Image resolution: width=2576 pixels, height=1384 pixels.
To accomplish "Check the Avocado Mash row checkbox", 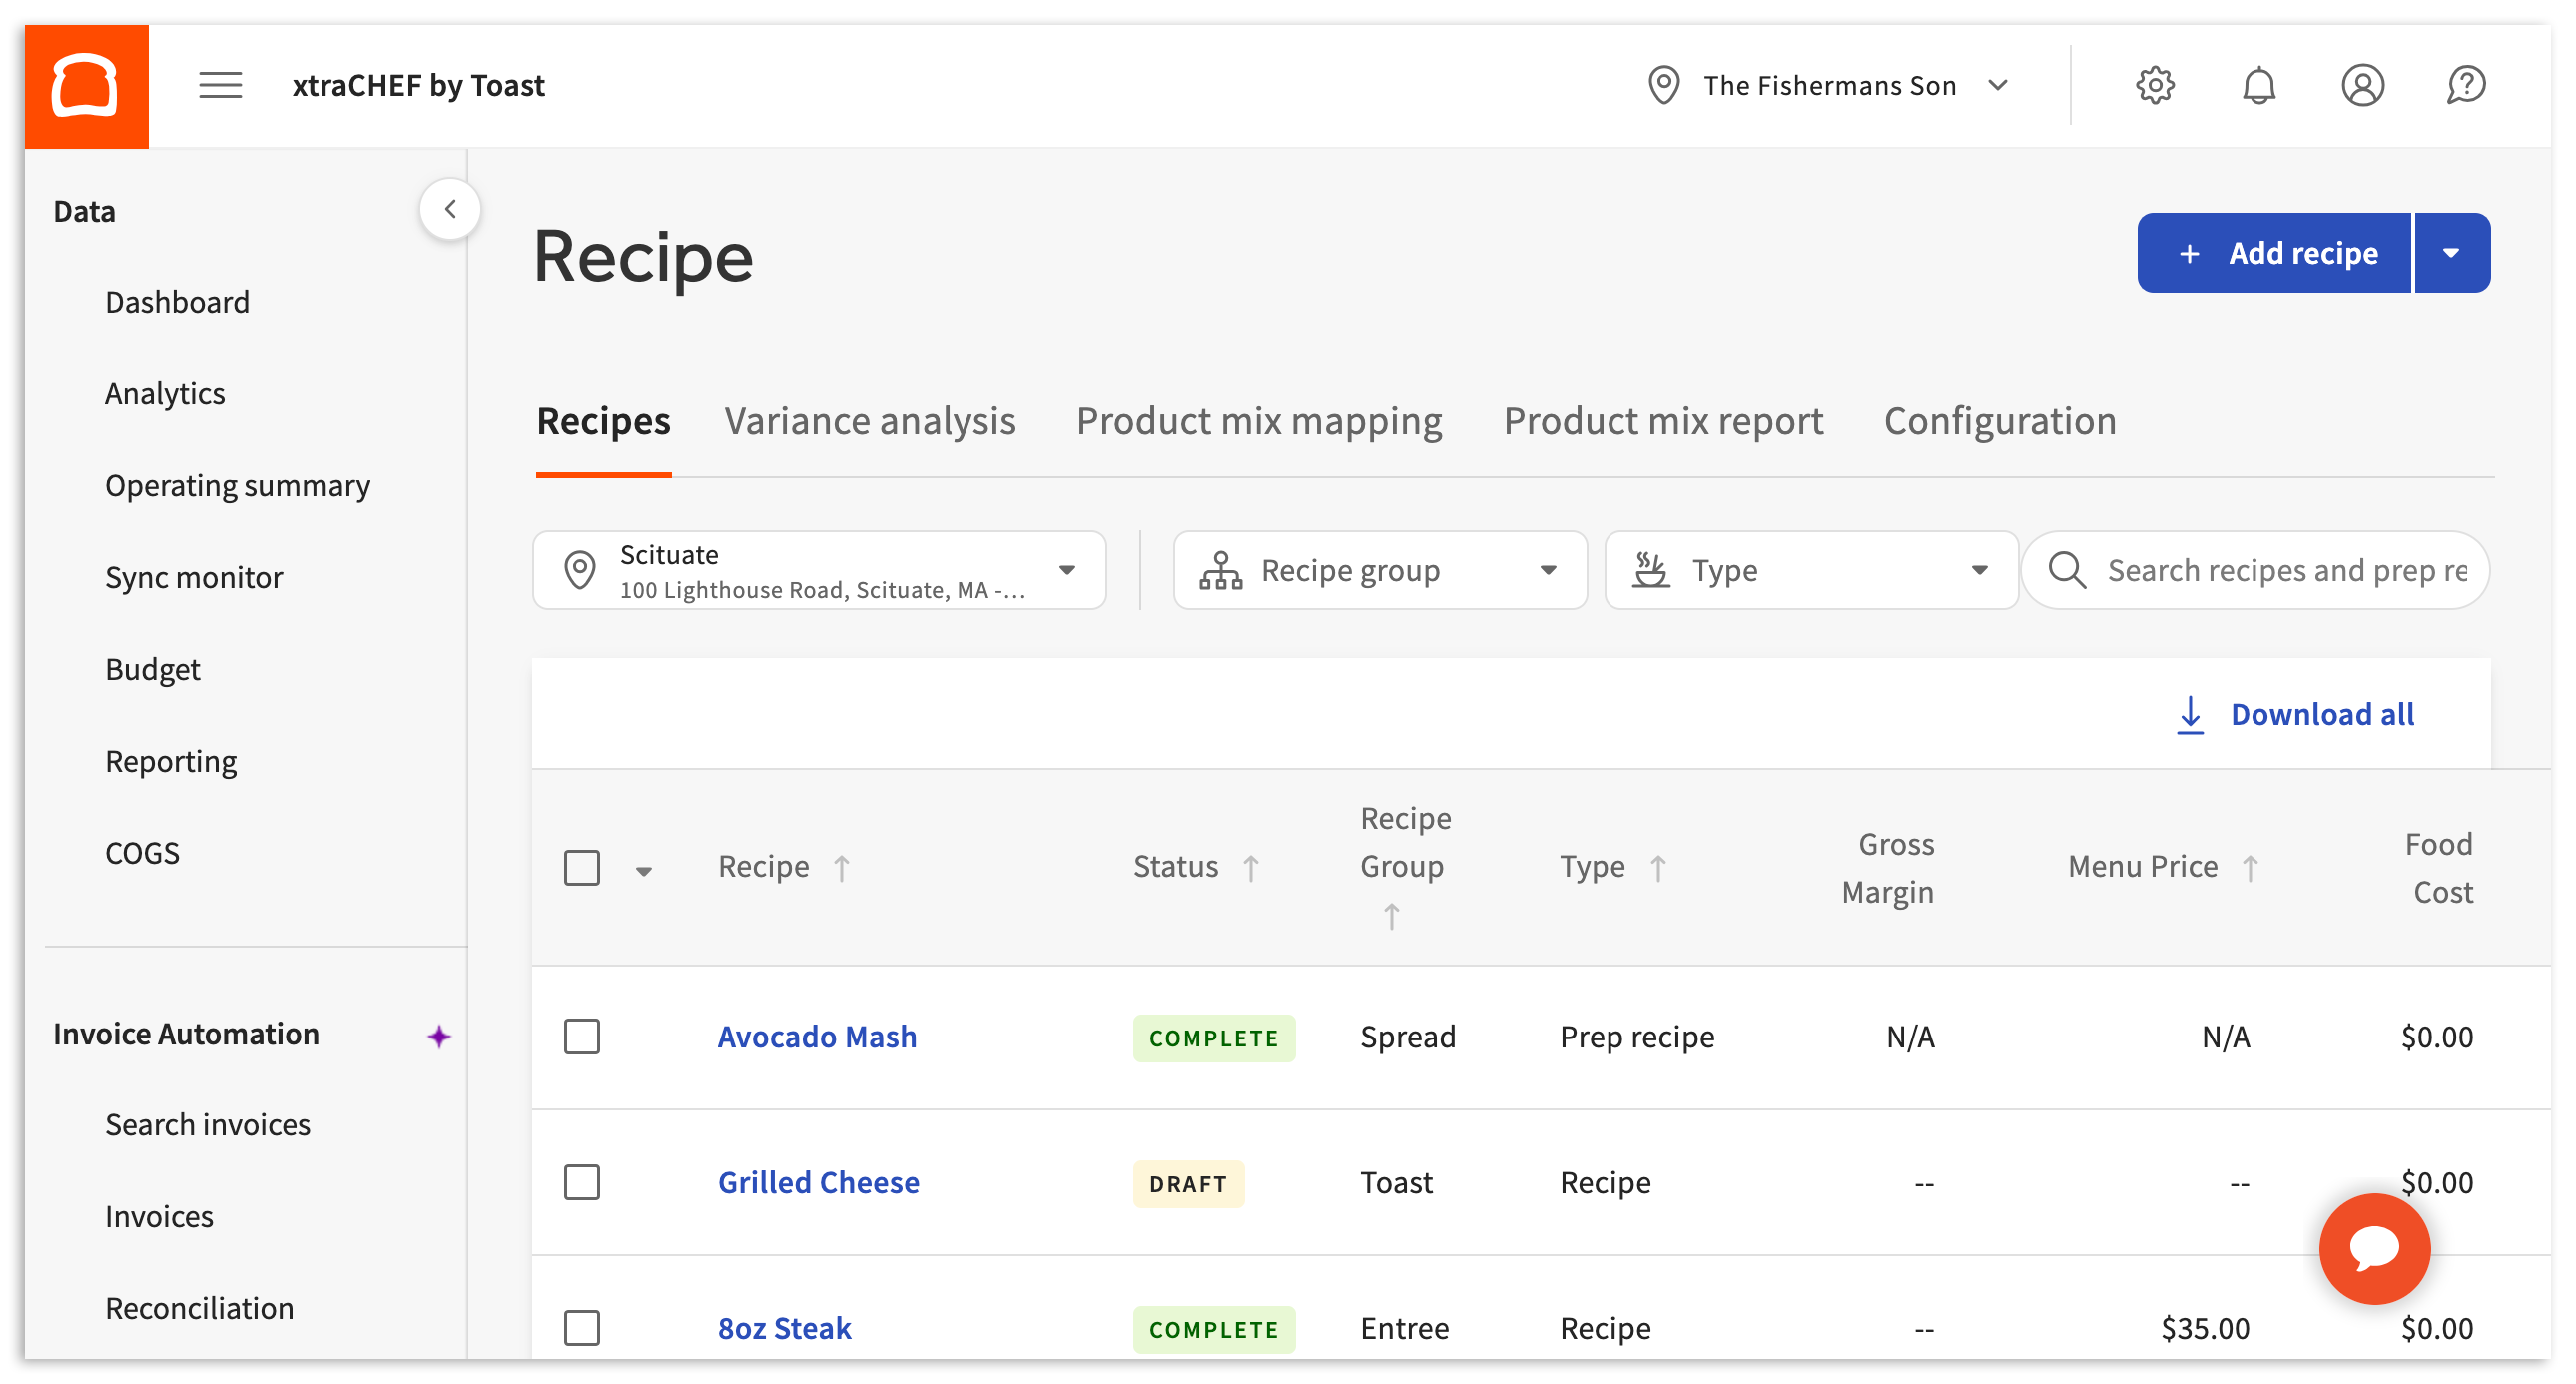I will 582,1037.
